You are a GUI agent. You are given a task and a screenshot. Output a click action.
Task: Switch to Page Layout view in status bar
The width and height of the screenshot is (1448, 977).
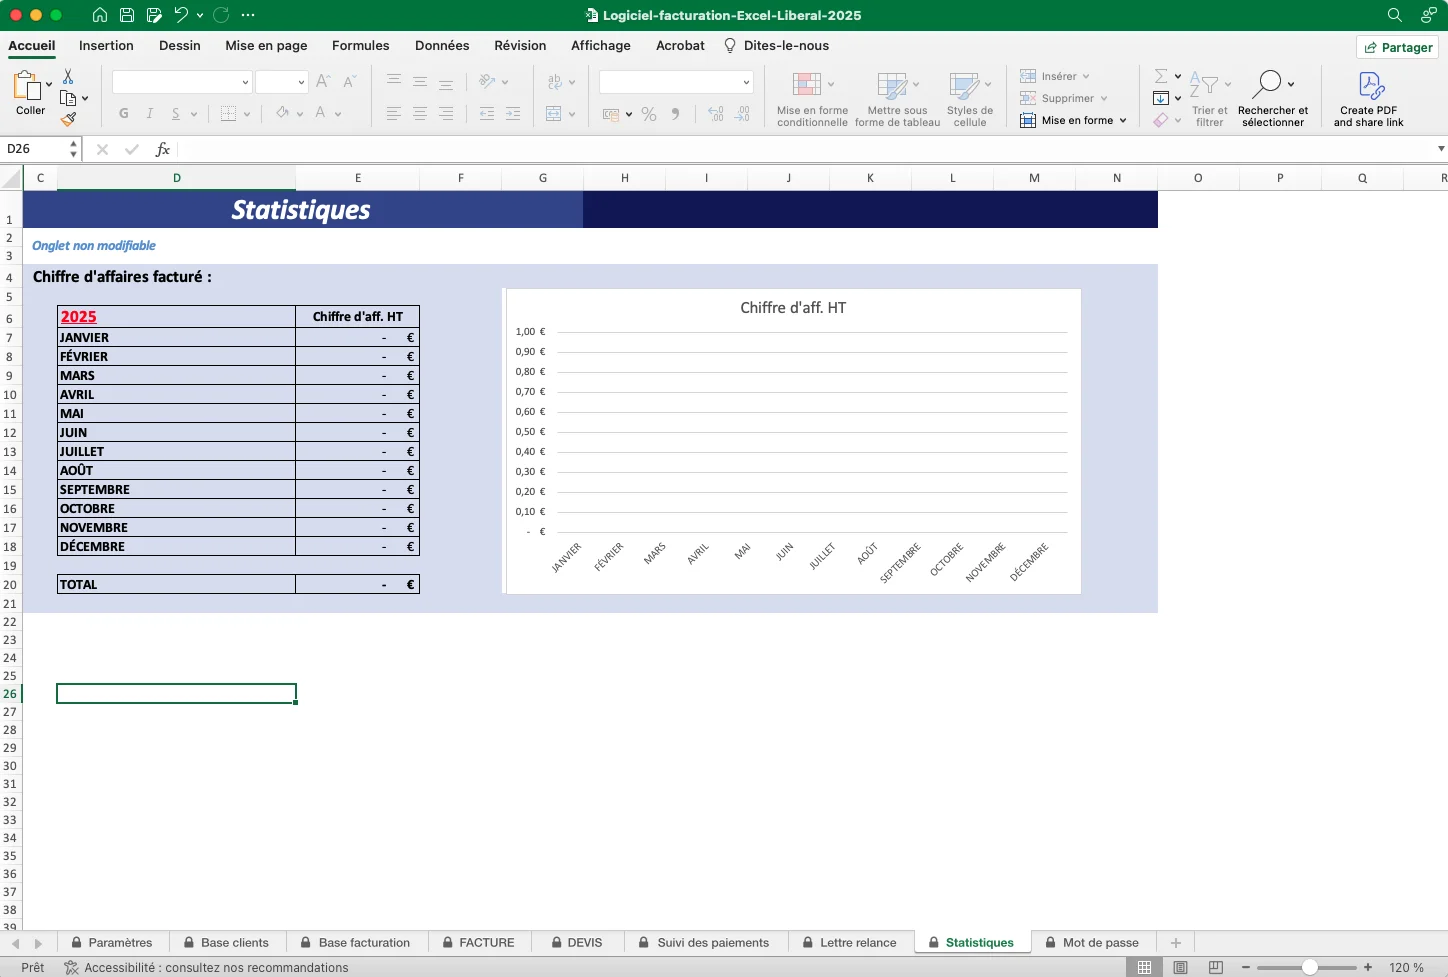(1180, 967)
